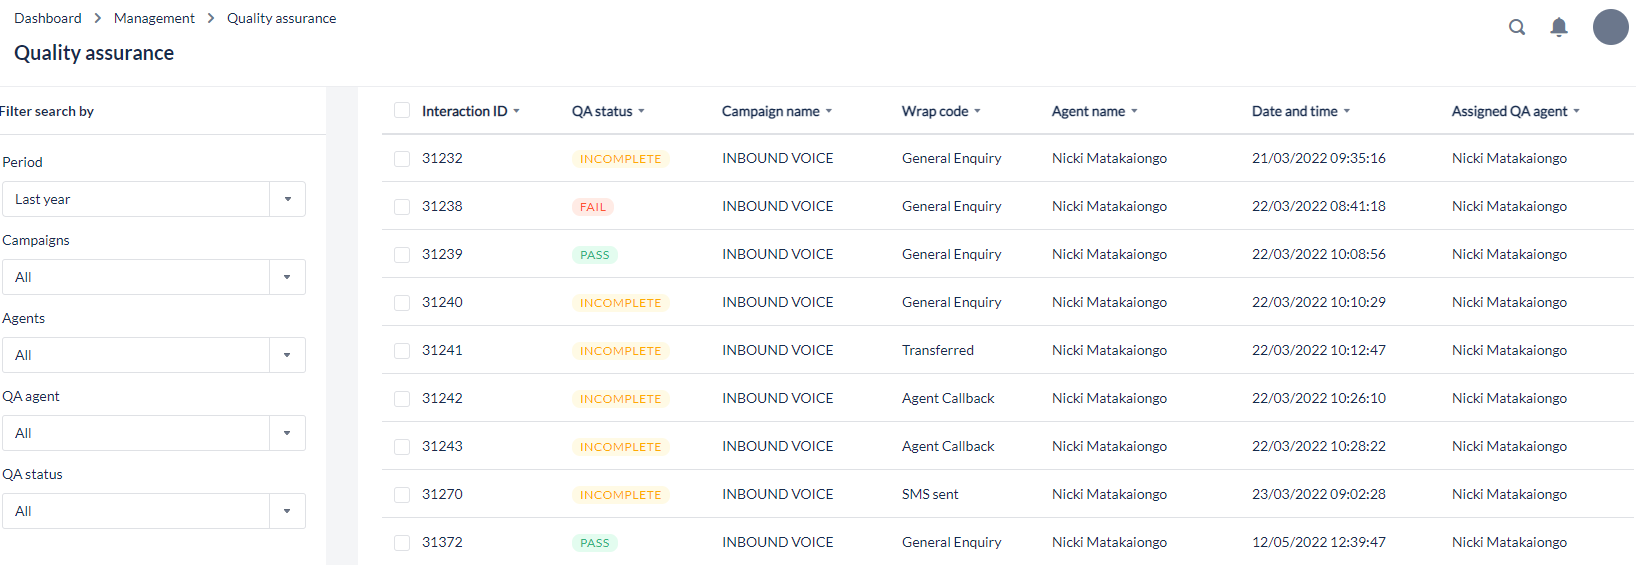The image size is (1636, 565).
Task: Expand the Period dropdown showing Last year
Action: (287, 199)
